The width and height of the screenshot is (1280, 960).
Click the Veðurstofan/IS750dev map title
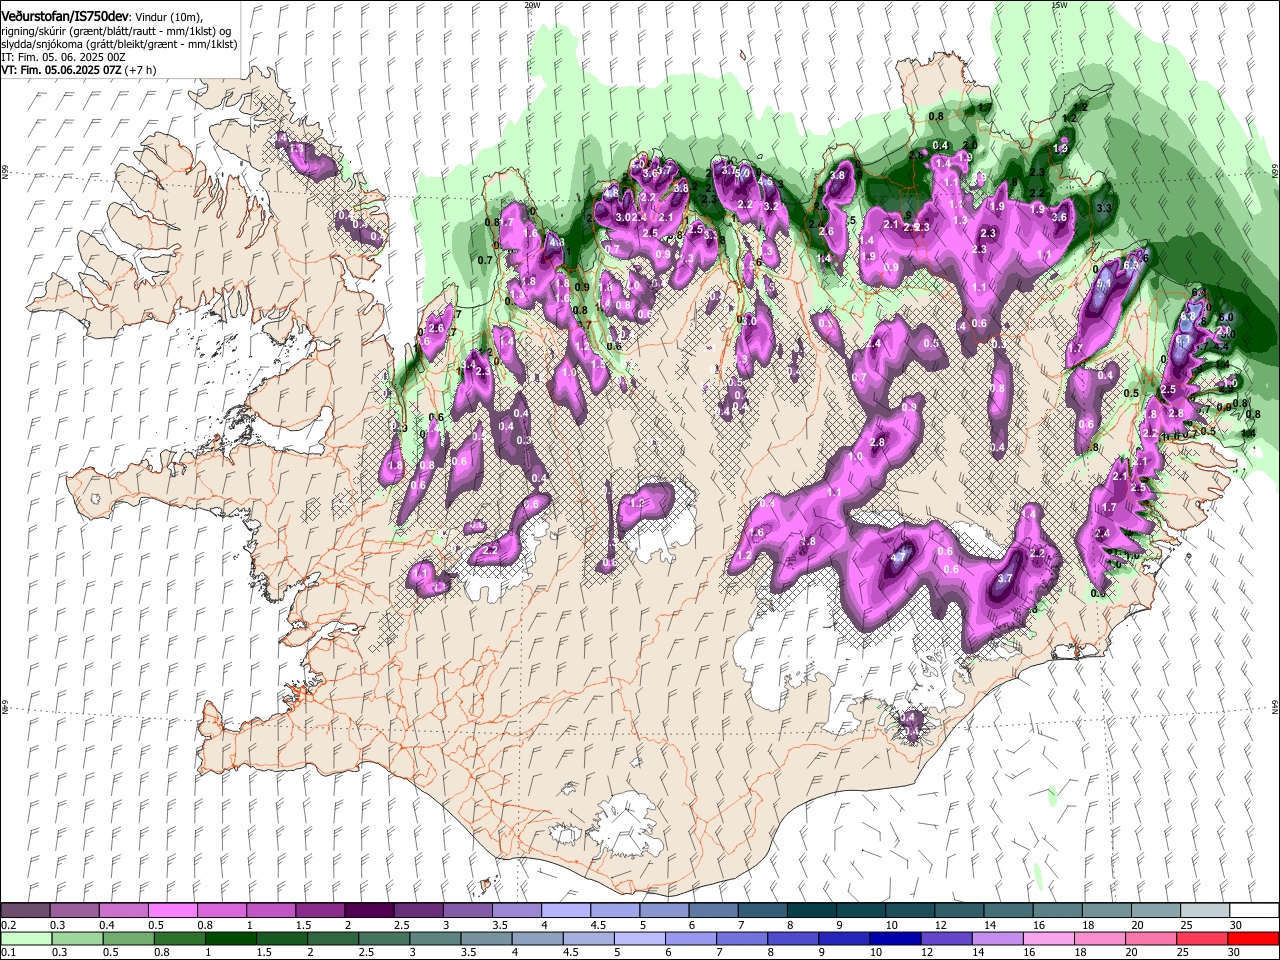click(x=66, y=16)
